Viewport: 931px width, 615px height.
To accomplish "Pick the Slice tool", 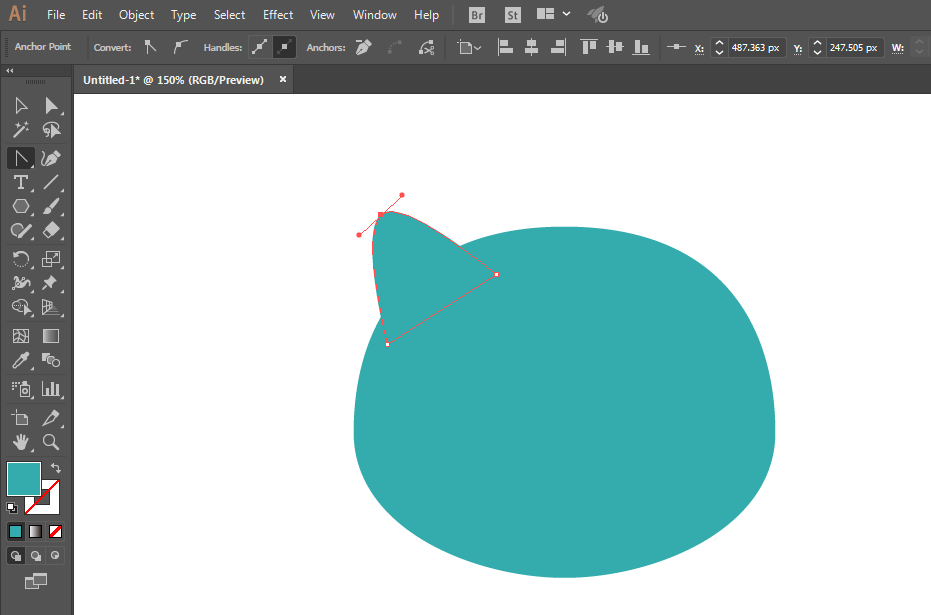I will [x=51, y=418].
